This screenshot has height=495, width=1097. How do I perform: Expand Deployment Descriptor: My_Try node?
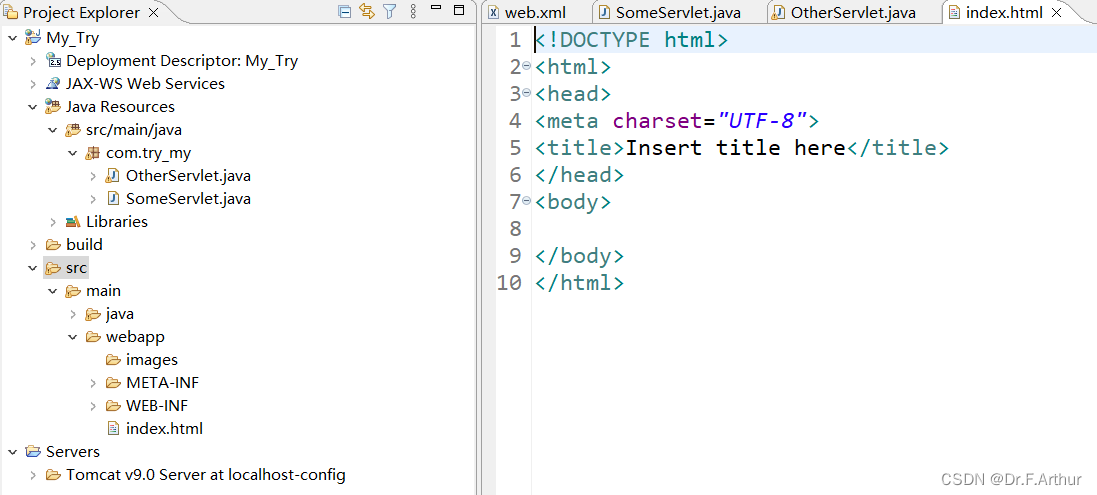coord(32,61)
